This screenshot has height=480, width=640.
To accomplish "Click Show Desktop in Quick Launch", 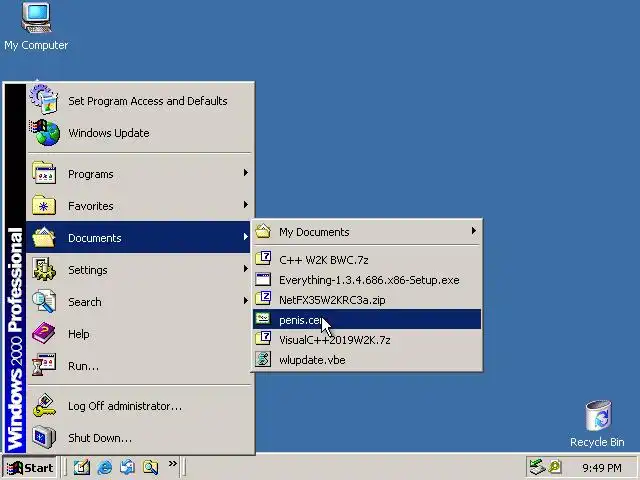I will click(x=82, y=467).
